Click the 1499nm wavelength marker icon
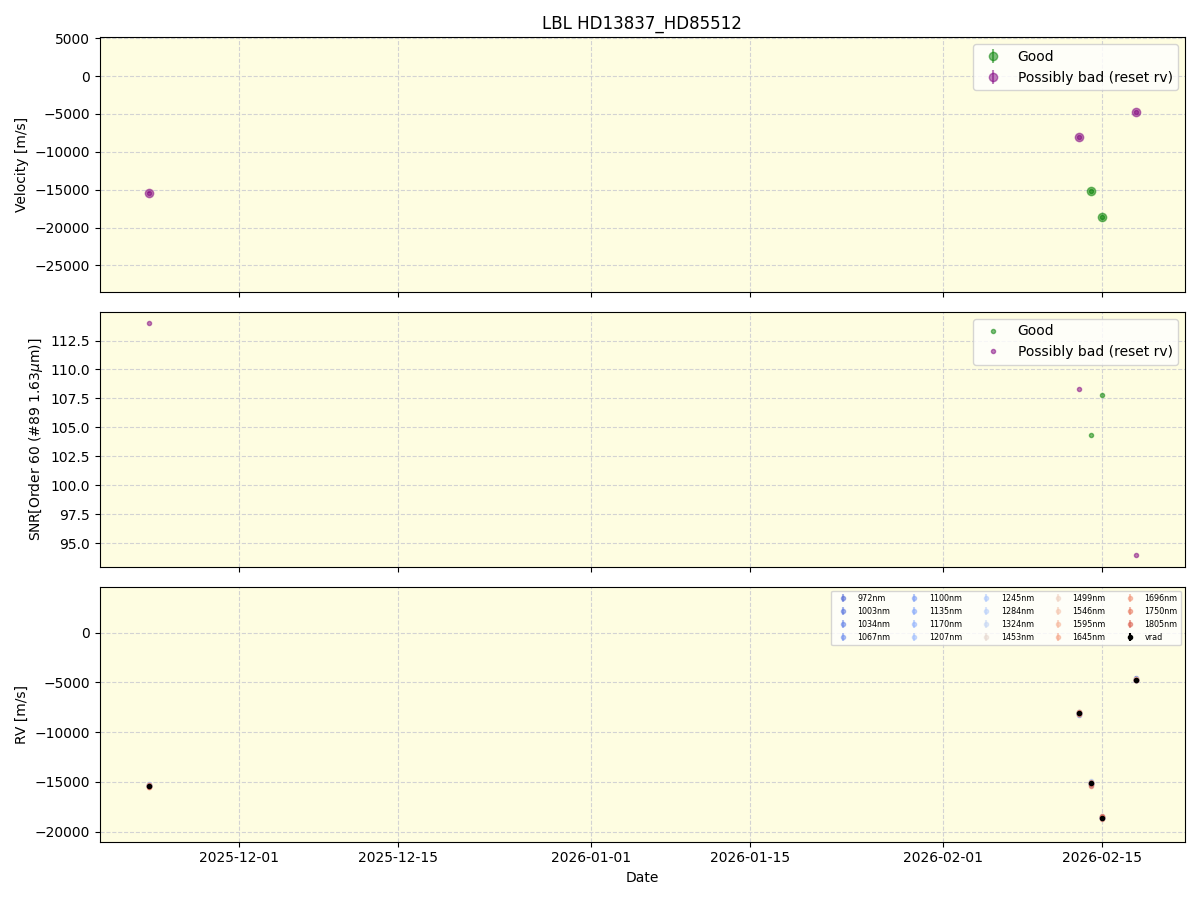The height and width of the screenshot is (900, 1200). [x=1057, y=599]
